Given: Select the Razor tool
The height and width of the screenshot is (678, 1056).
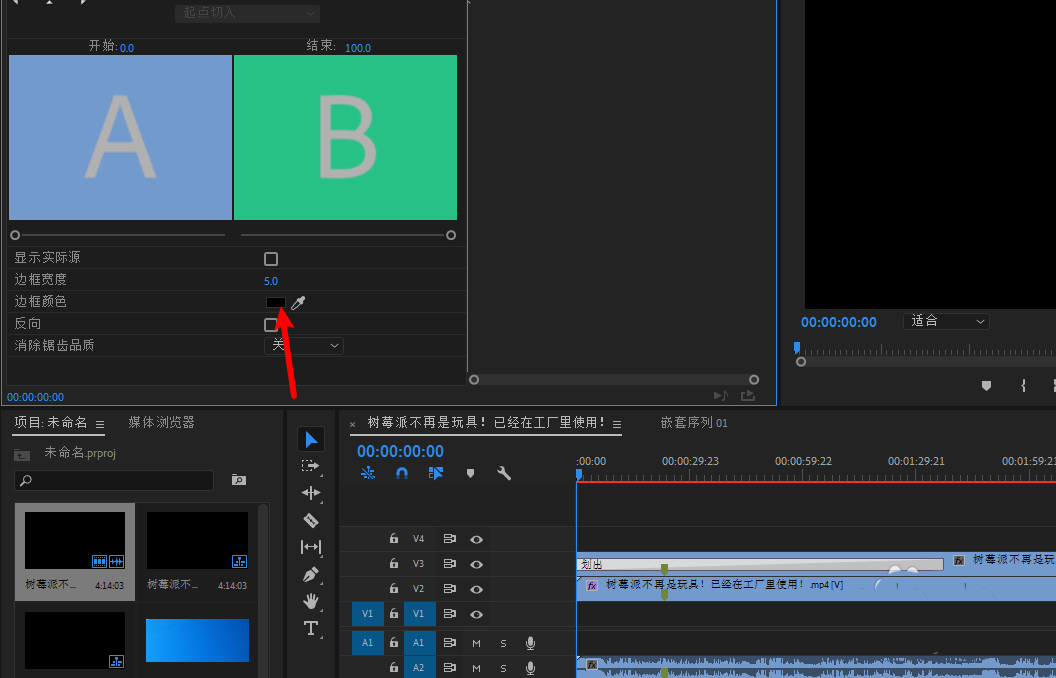Looking at the screenshot, I should pyautogui.click(x=311, y=520).
